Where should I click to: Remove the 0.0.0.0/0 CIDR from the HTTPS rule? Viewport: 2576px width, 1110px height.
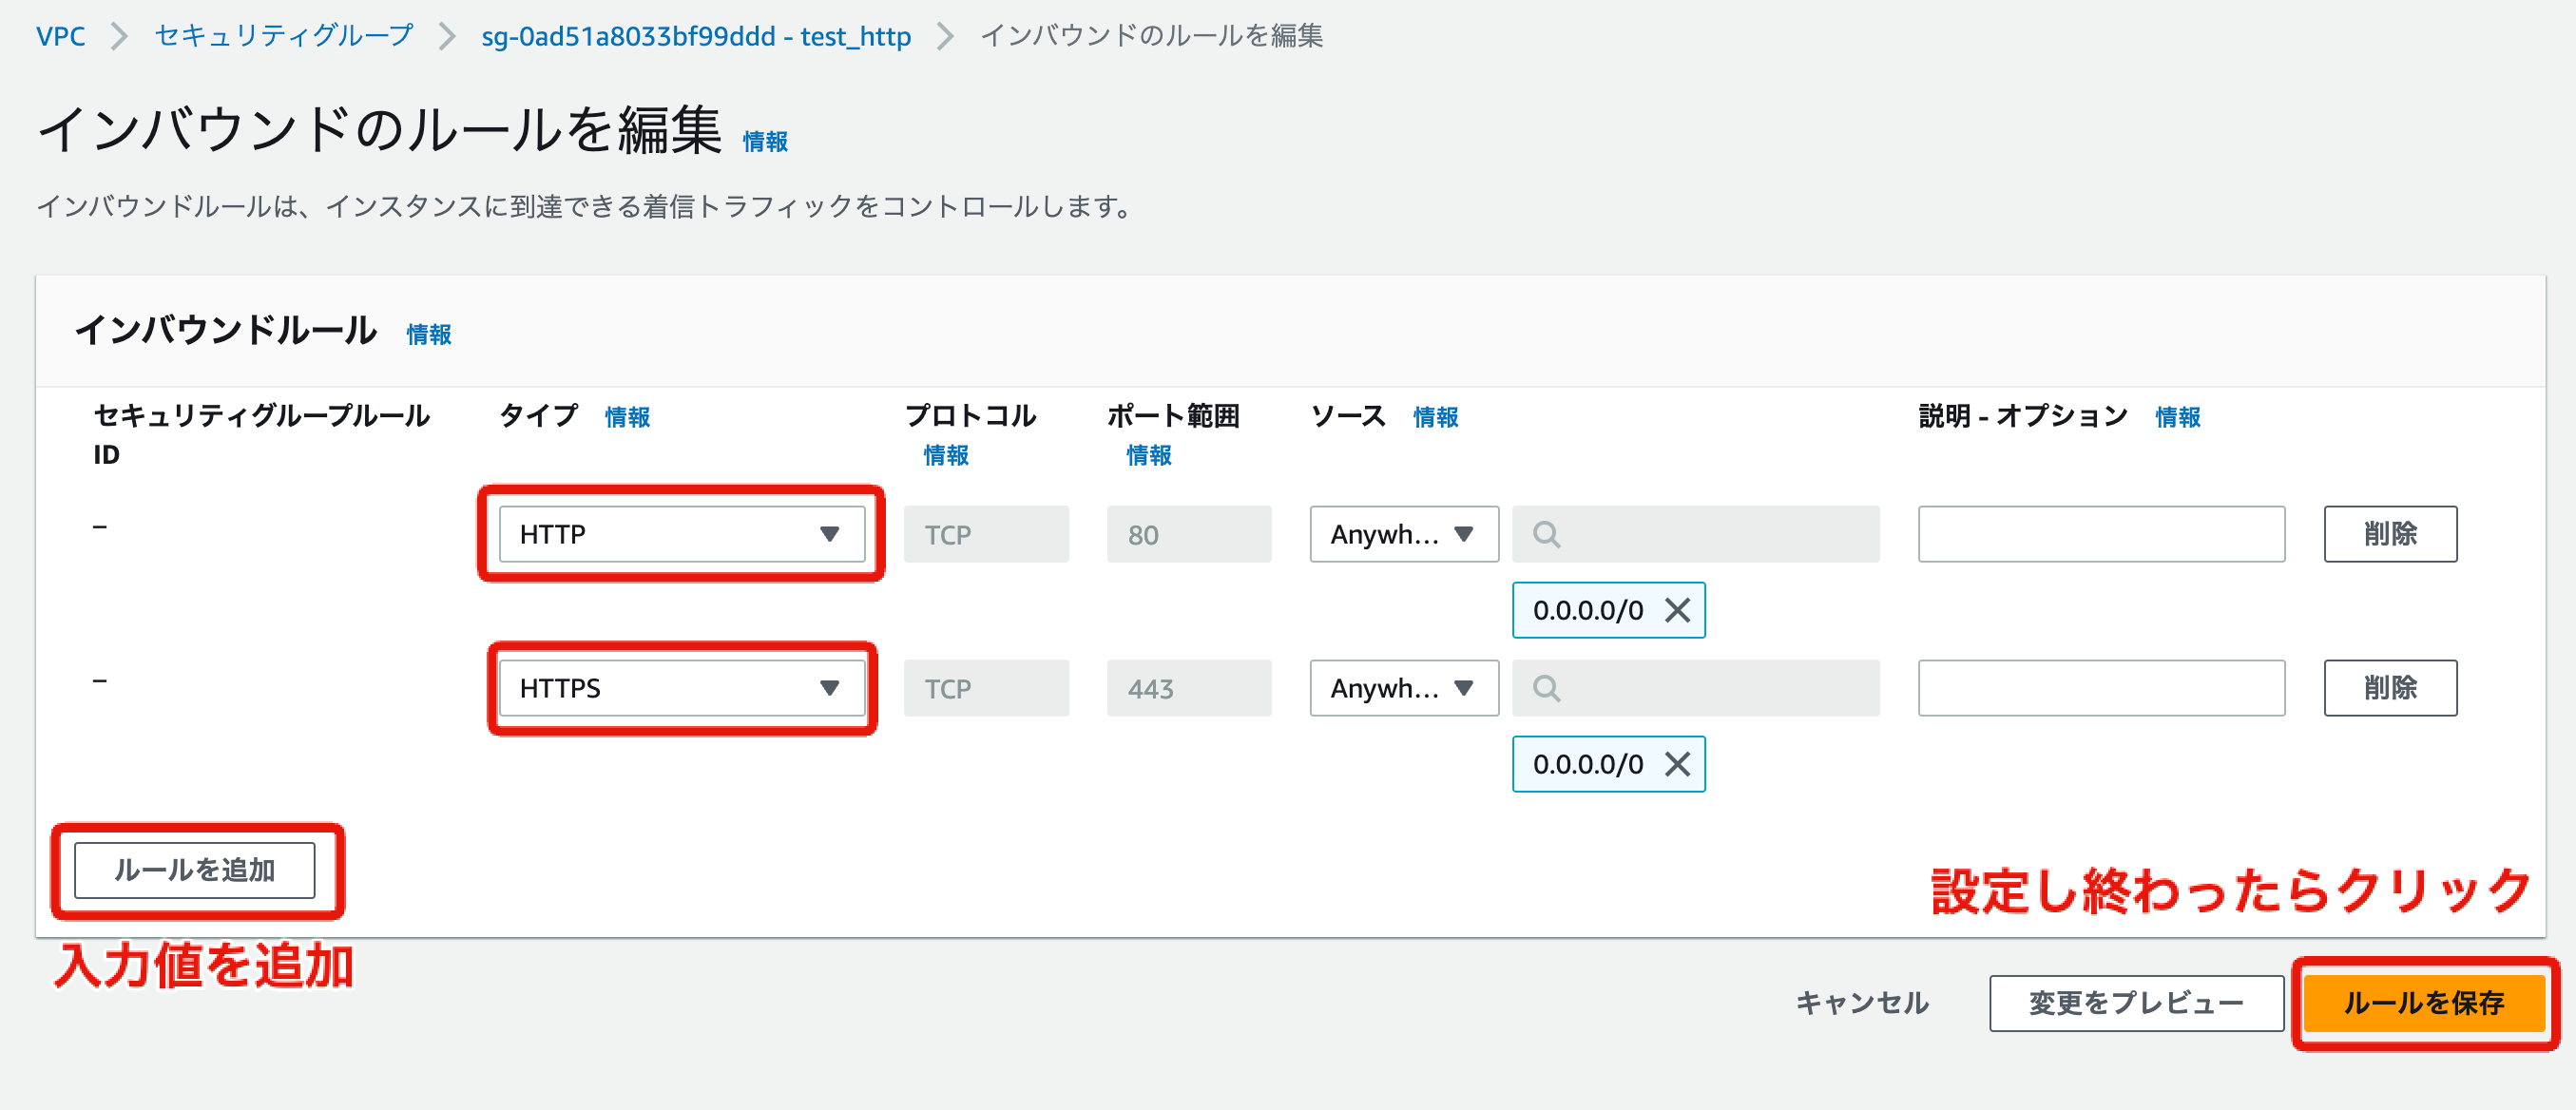coord(1676,764)
